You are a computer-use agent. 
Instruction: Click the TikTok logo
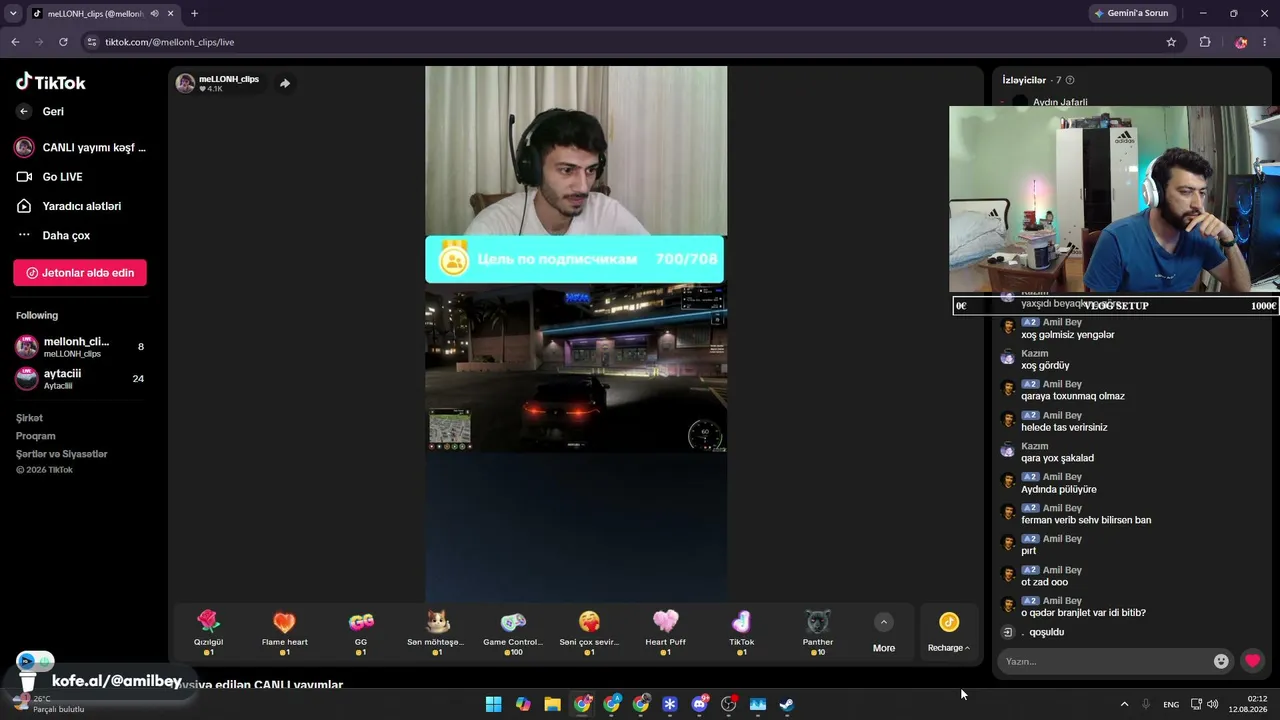pyautogui.click(x=51, y=82)
